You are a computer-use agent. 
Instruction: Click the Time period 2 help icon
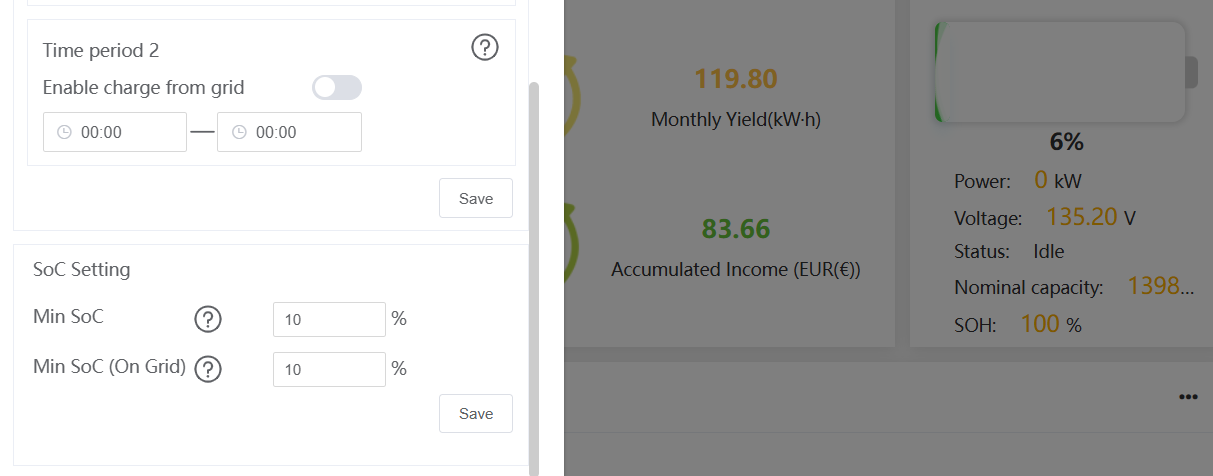tap(485, 47)
